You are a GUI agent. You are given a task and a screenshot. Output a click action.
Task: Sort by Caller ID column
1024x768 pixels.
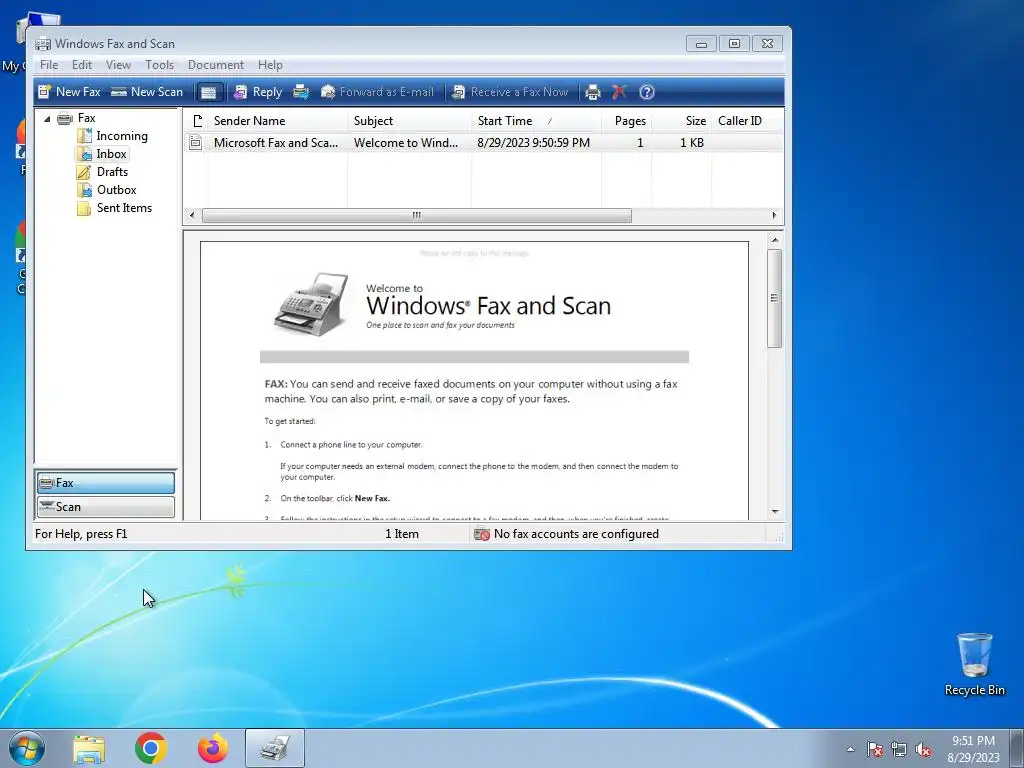[747, 121]
